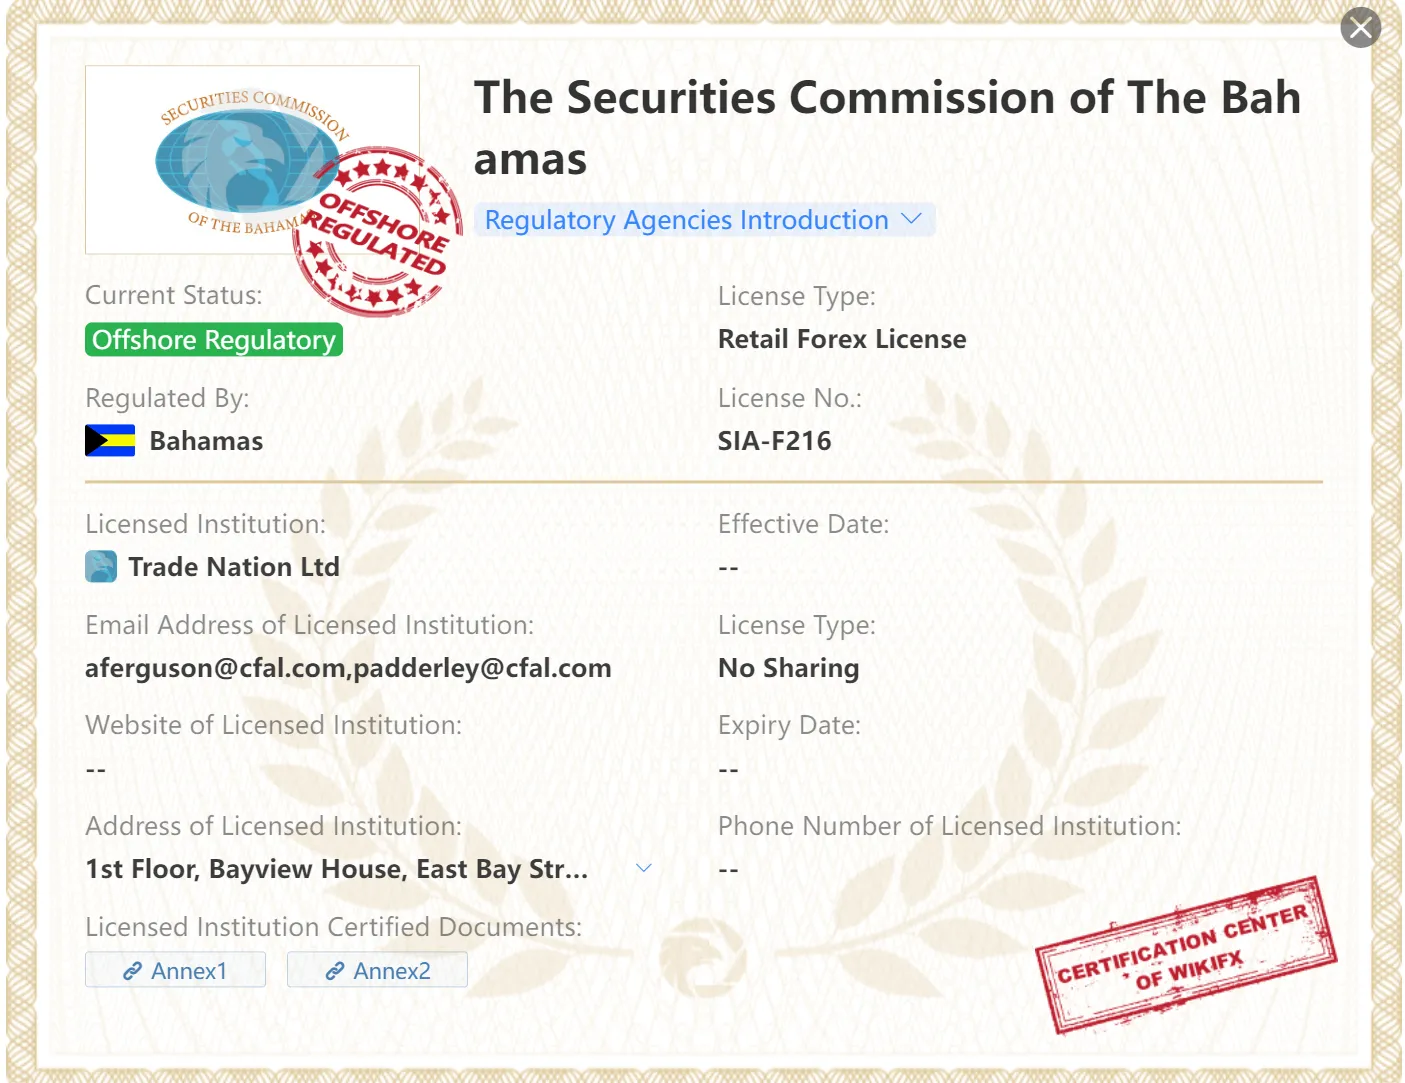Click the Trade Nation Ltd institution name

[234, 567]
